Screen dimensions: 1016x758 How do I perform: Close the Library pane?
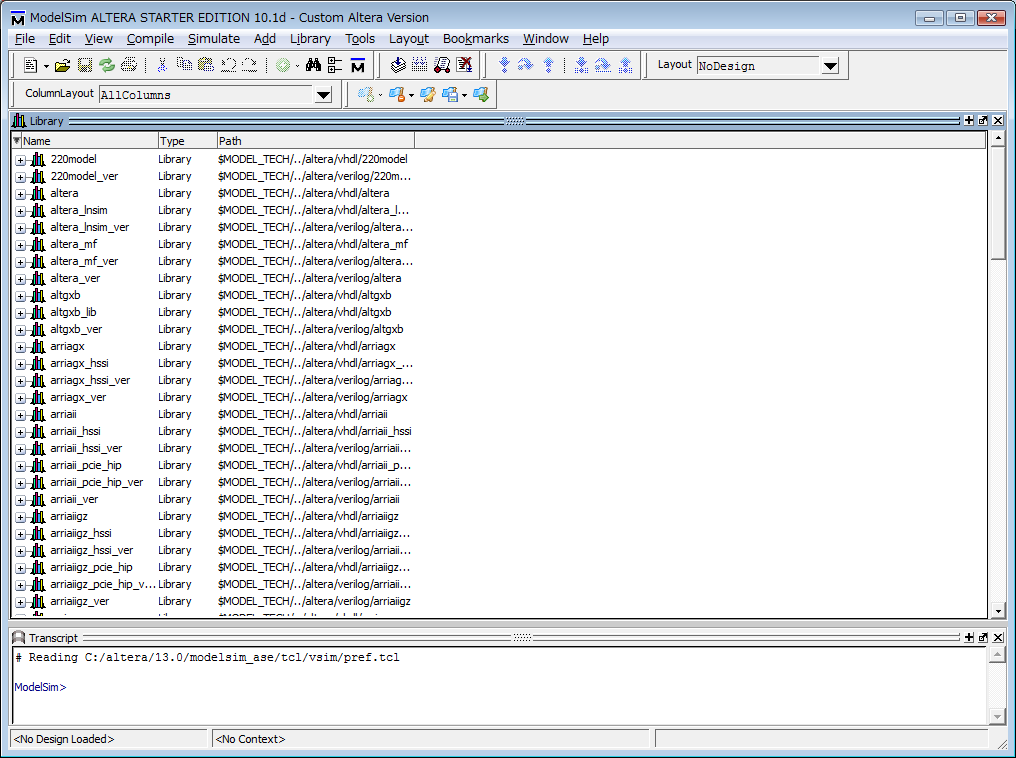point(998,121)
